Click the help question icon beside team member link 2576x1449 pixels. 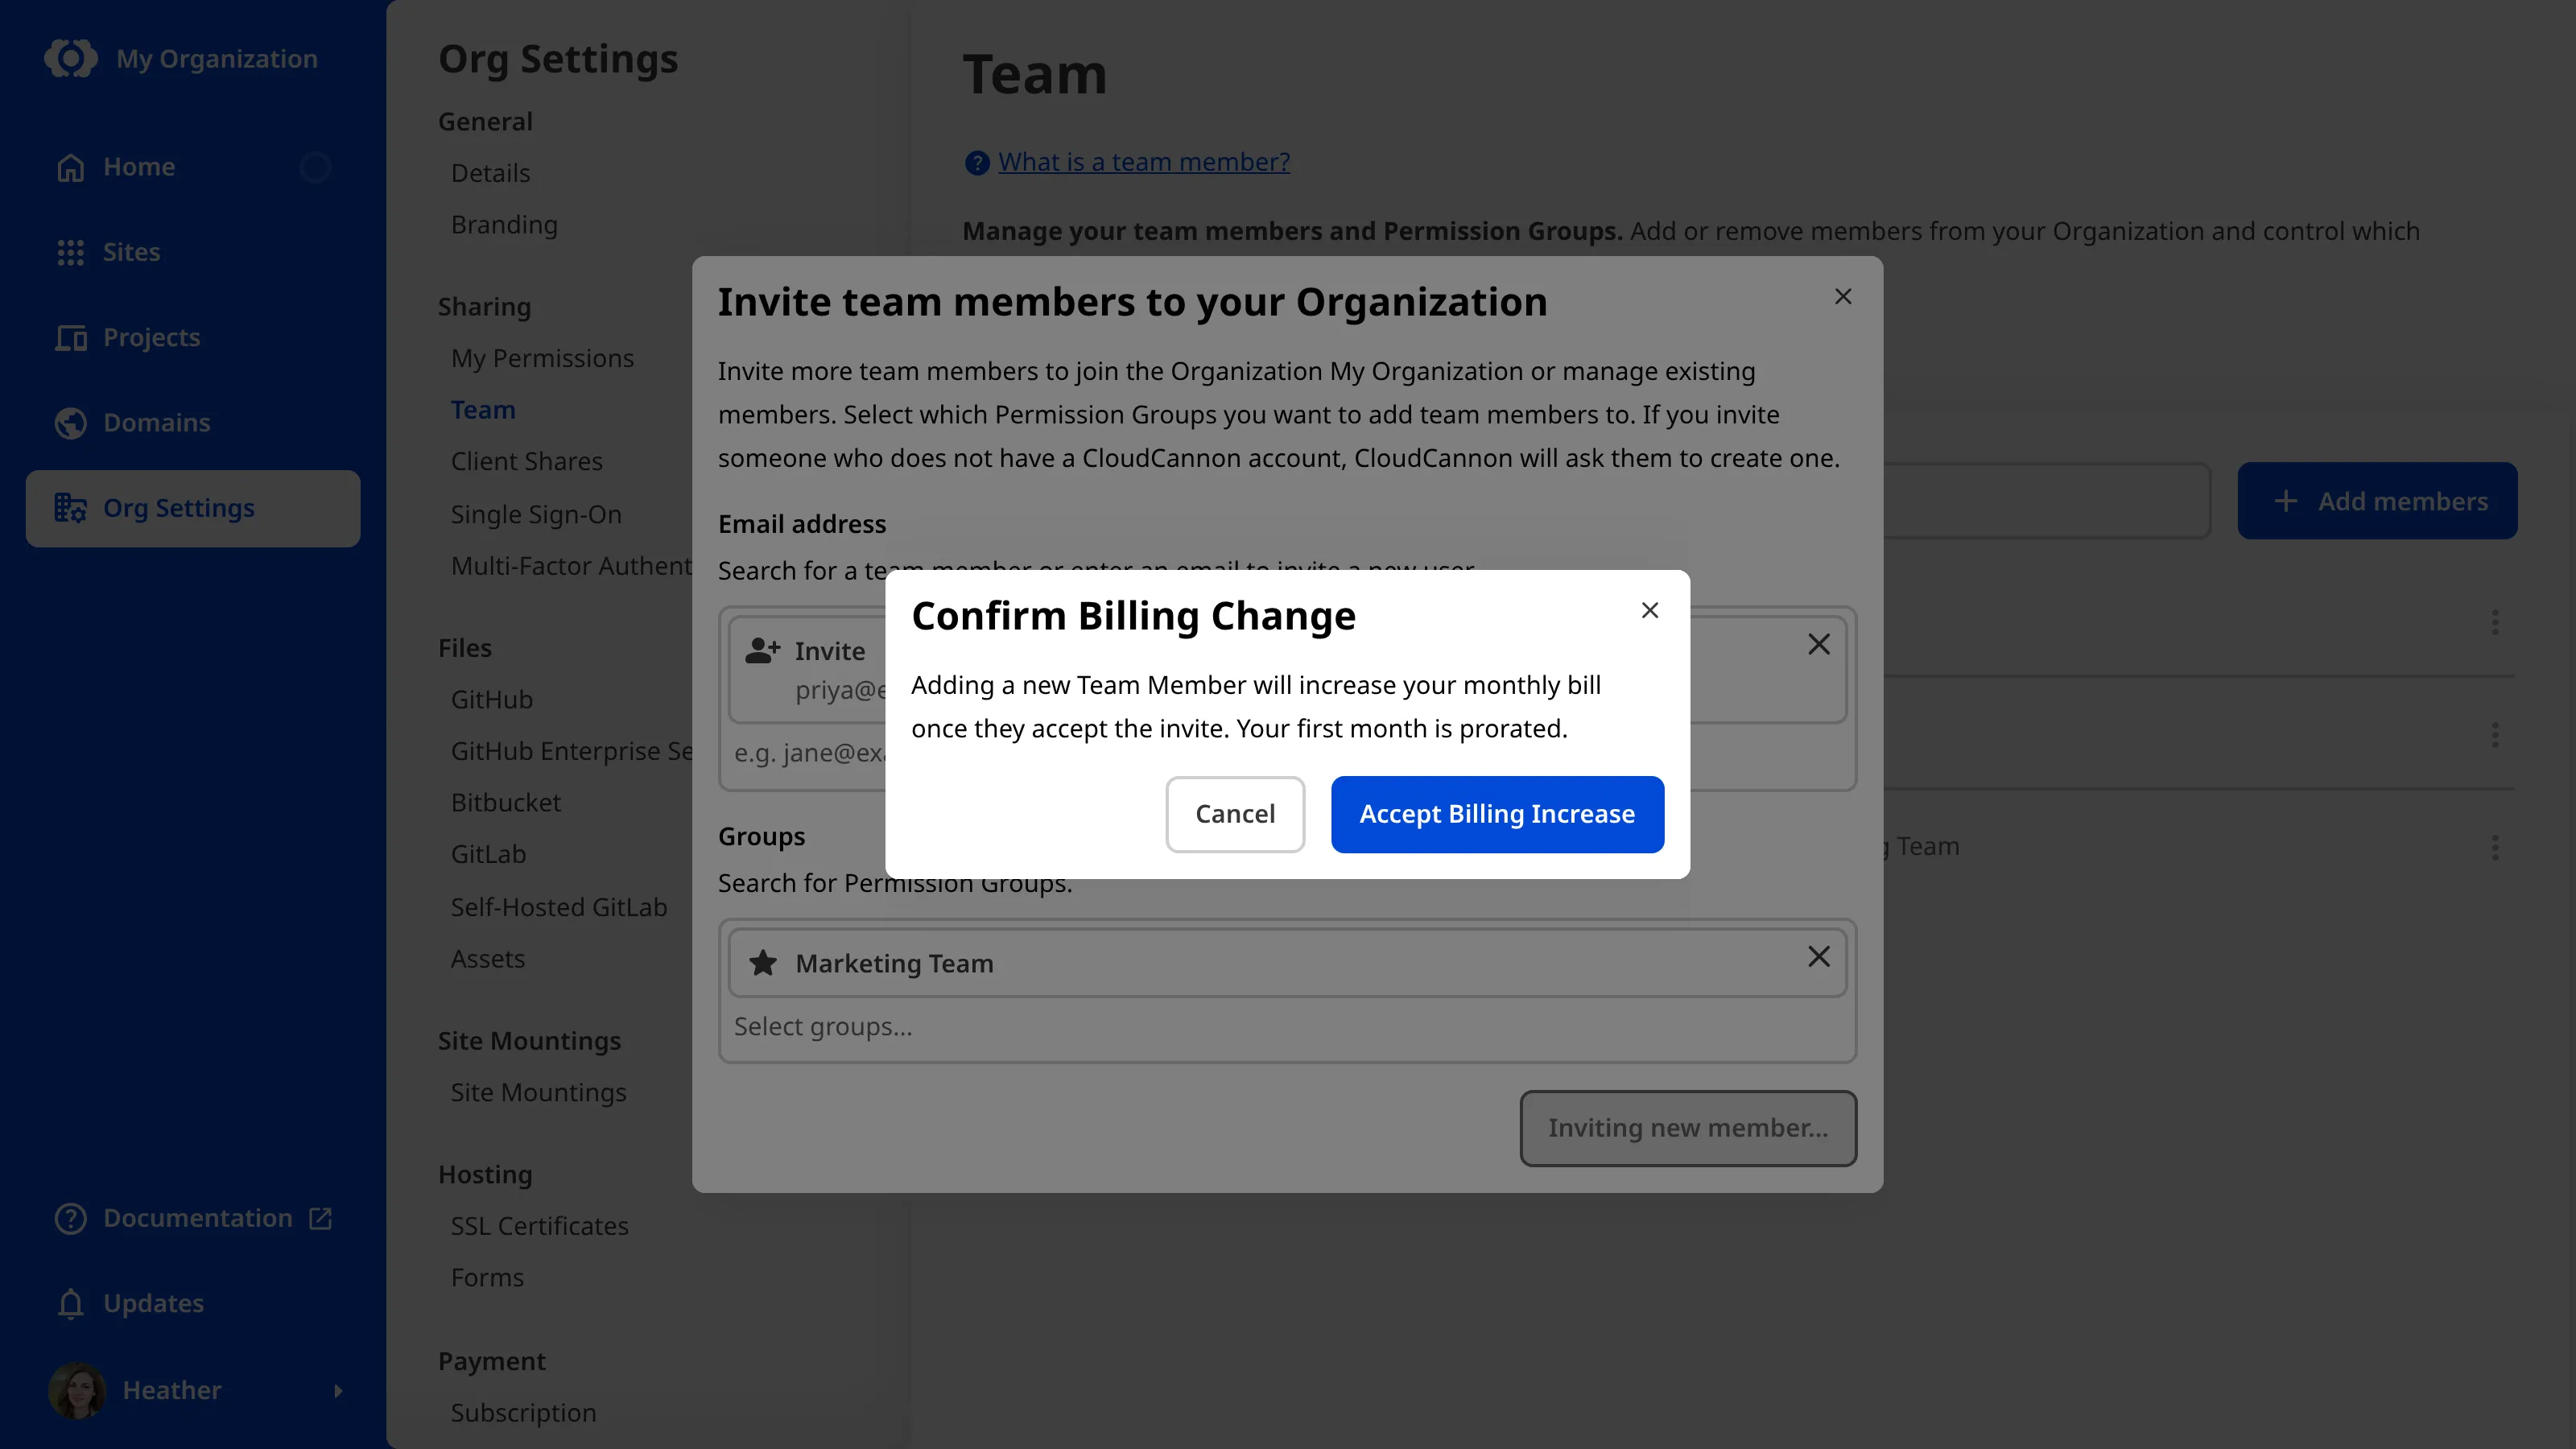coord(977,162)
